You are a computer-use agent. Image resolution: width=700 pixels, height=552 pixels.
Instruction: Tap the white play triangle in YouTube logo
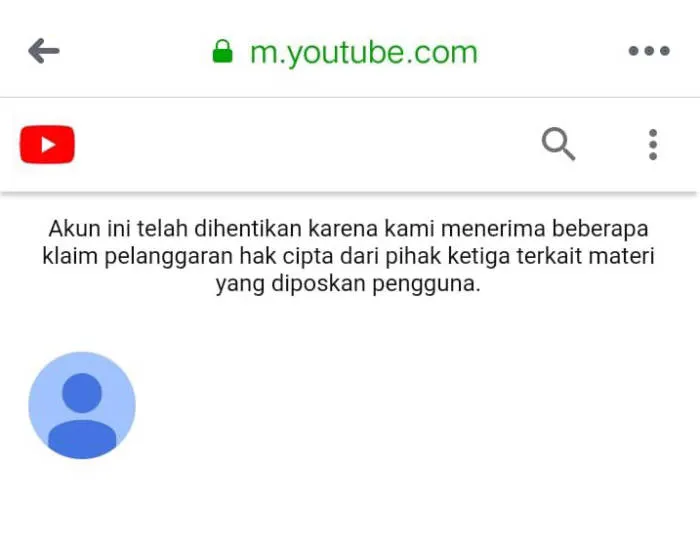[x=48, y=145]
